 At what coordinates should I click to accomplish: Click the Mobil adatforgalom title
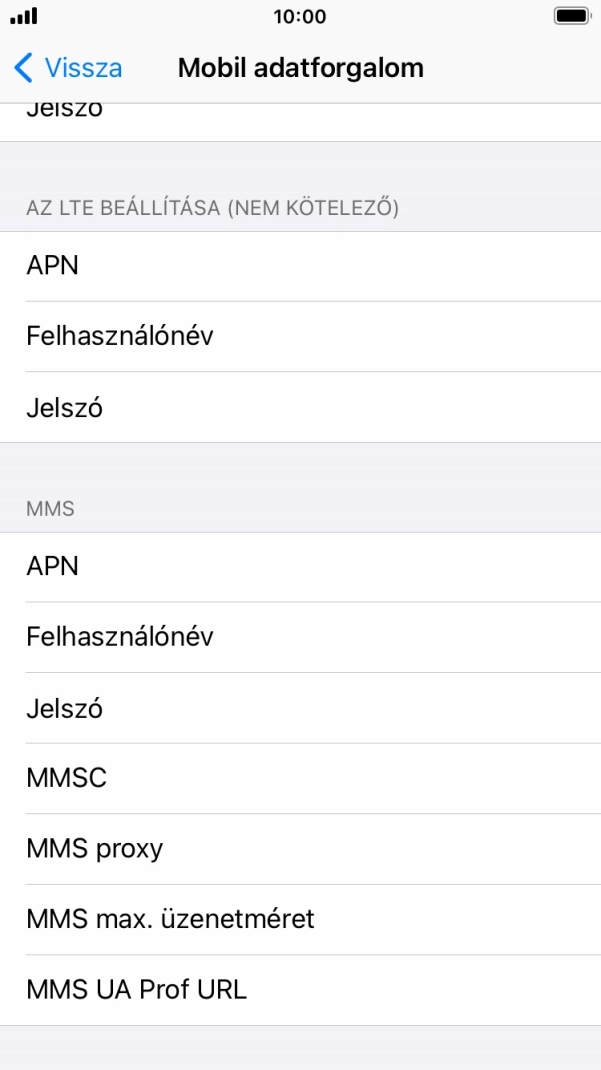click(x=300, y=67)
